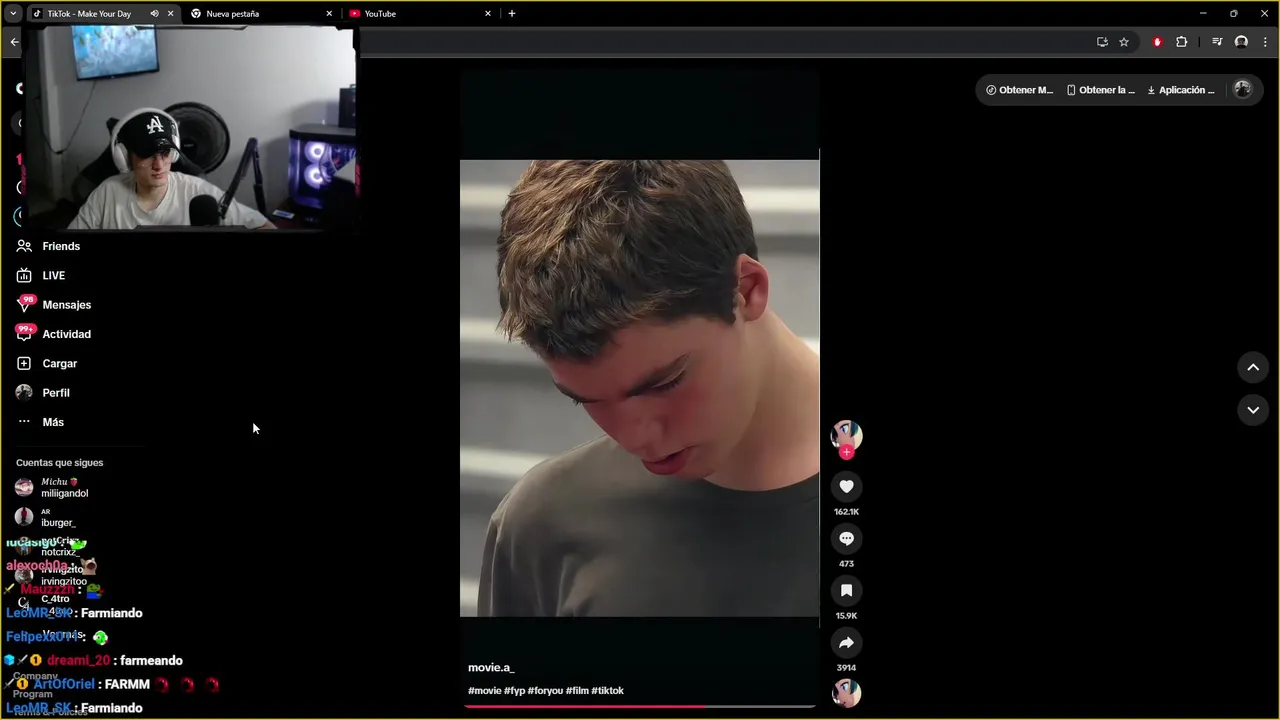This screenshot has width=1280, height=720.
Task: Open the Chrome profile avatar
Action: 1241,42
